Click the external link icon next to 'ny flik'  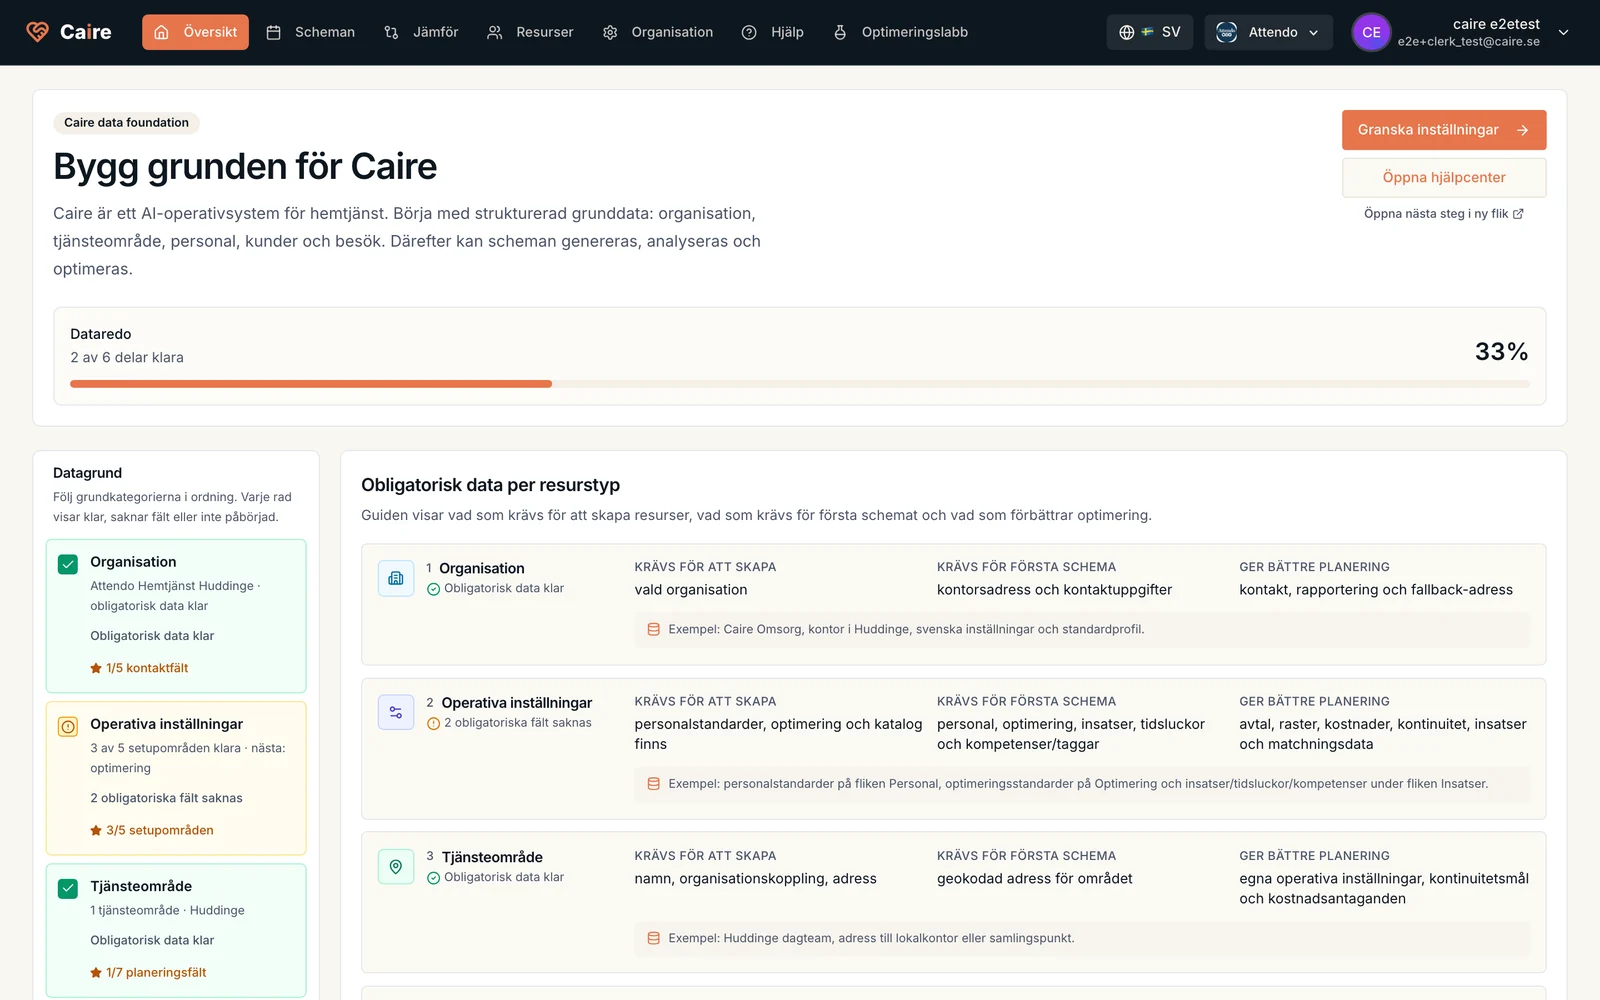click(x=1518, y=214)
